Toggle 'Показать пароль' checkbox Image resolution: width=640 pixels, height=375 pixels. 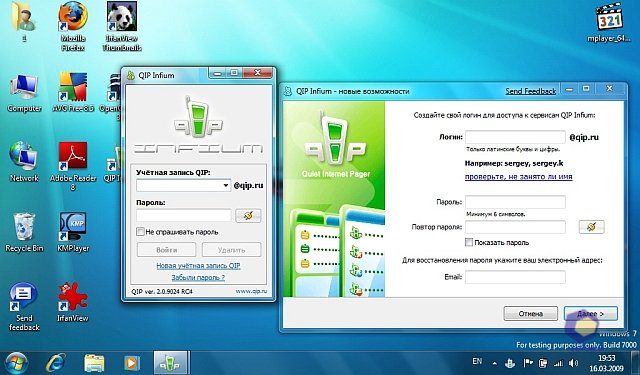[x=469, y=242]
